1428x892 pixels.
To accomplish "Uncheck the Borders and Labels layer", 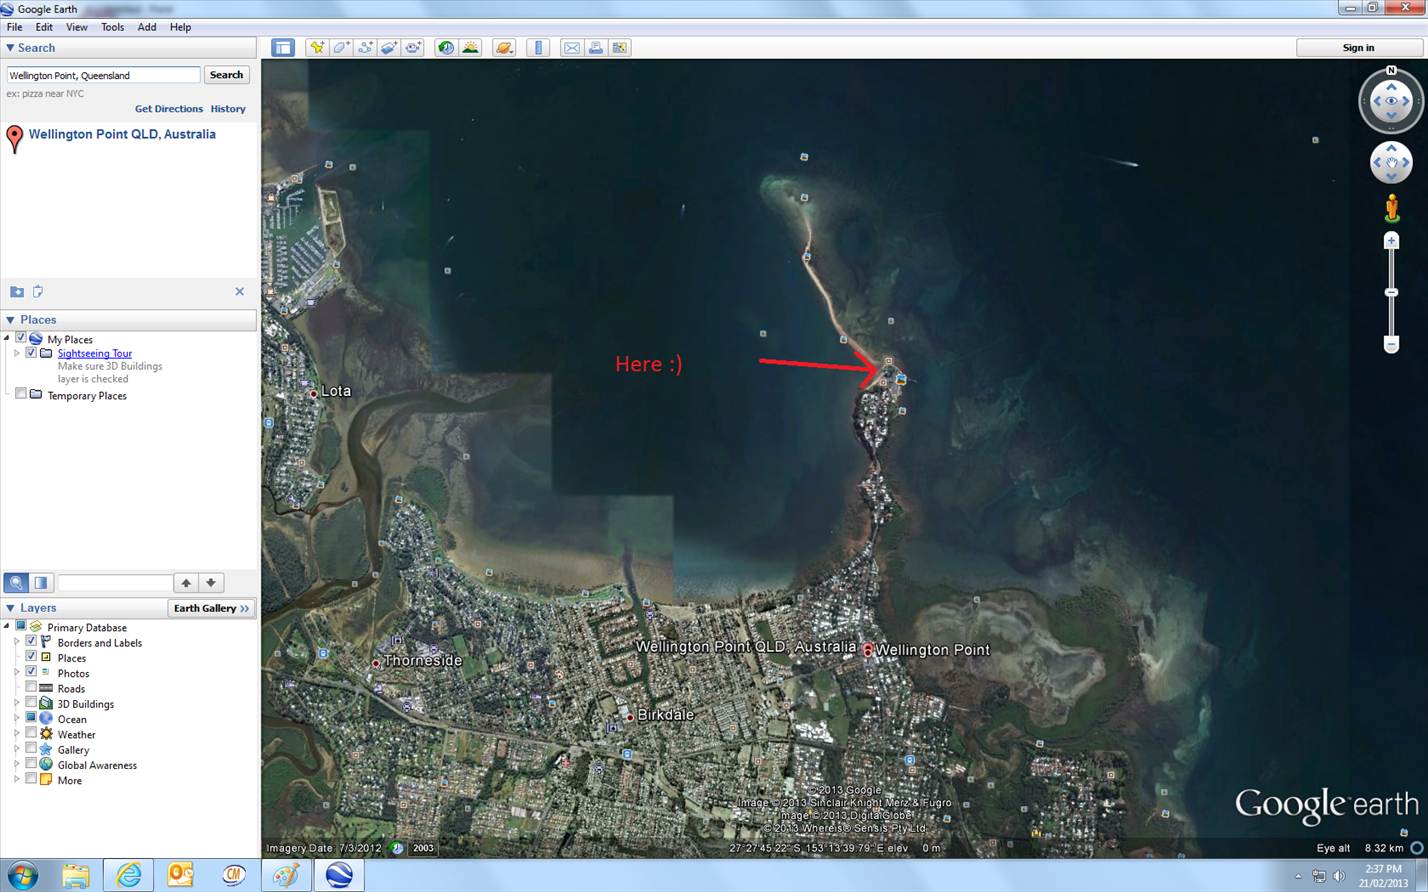I will coord(31,642).
